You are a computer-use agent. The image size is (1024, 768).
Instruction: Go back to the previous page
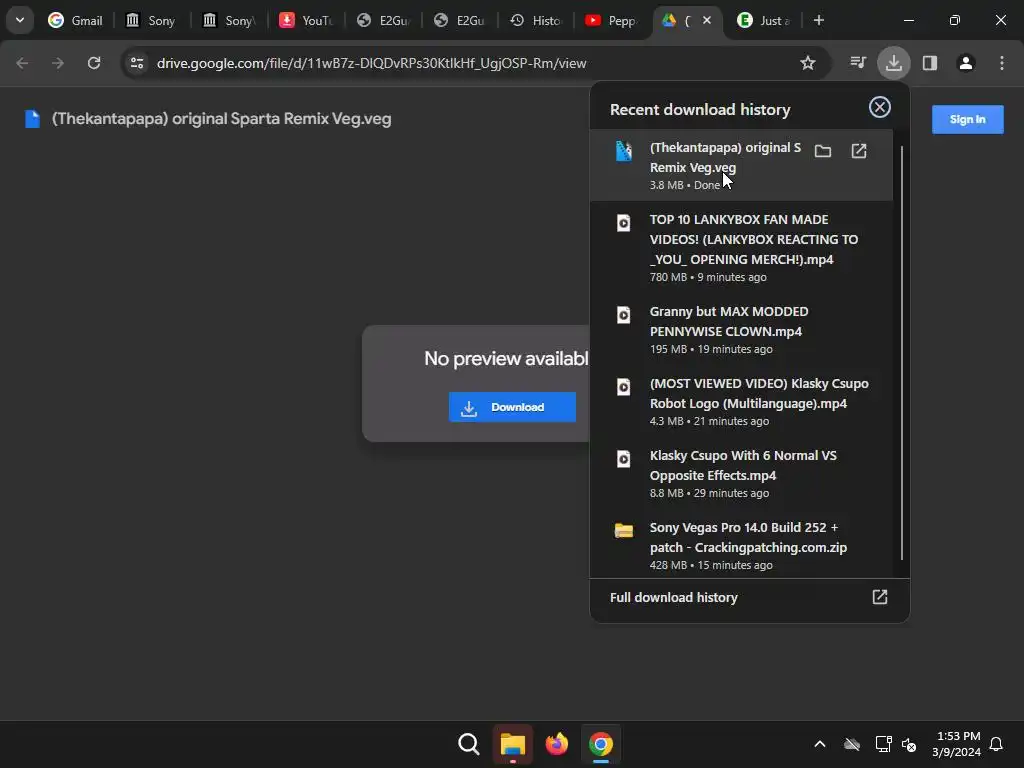(x=22, y=63)
